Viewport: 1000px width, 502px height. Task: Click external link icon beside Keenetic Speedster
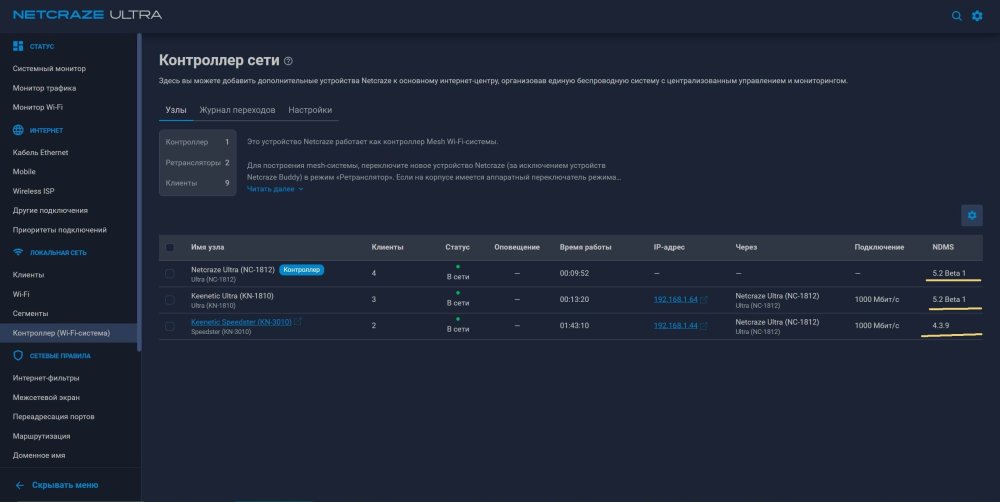click(297, 322)
